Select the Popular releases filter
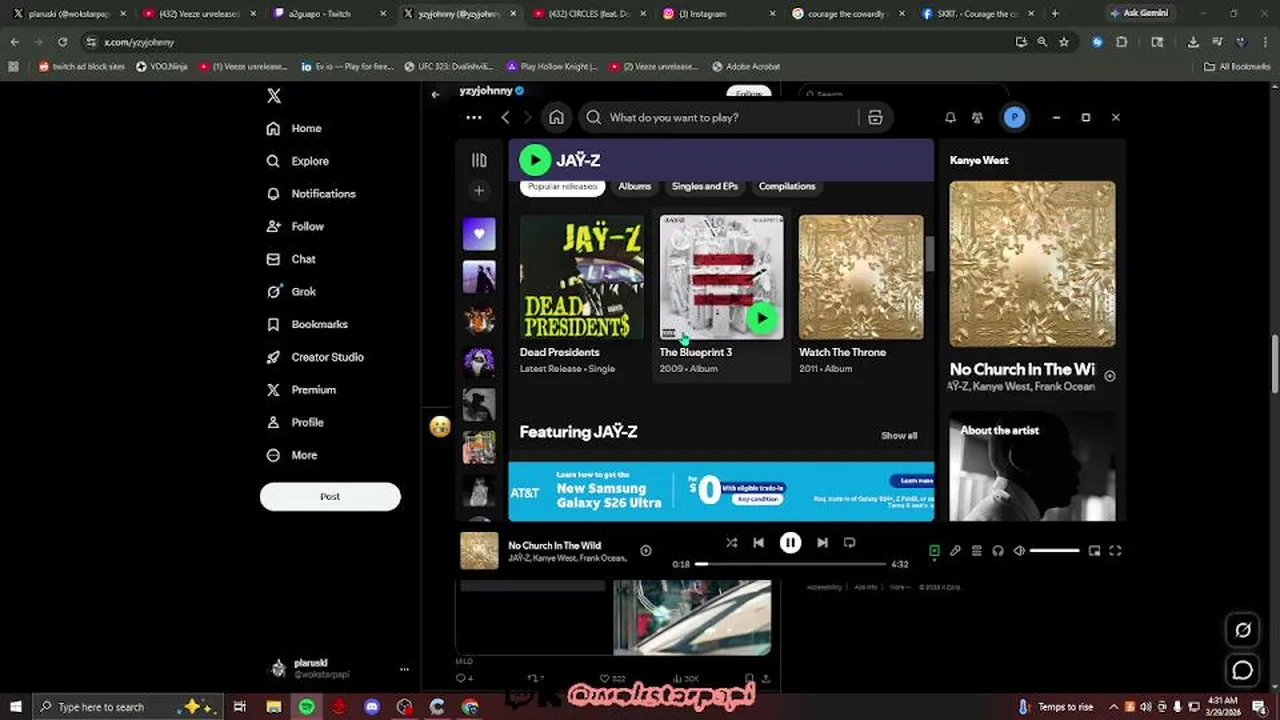Image resolution: width=1280 pixels, height=720 pixels. point(563,187)
